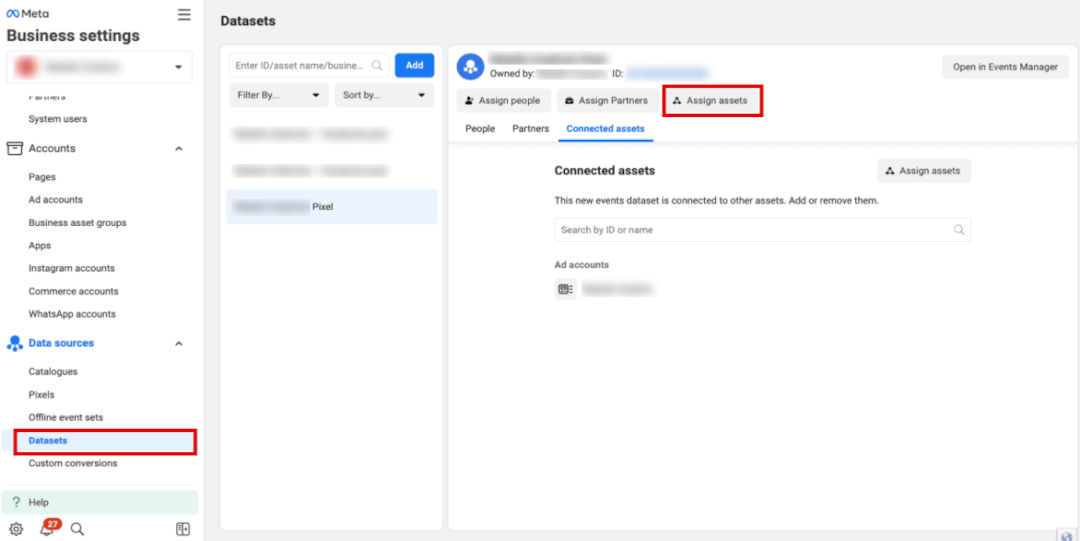Open Catalogues under Data sources
The width and height of the screenshot is (1080, 541).
(x=53, y=371)
